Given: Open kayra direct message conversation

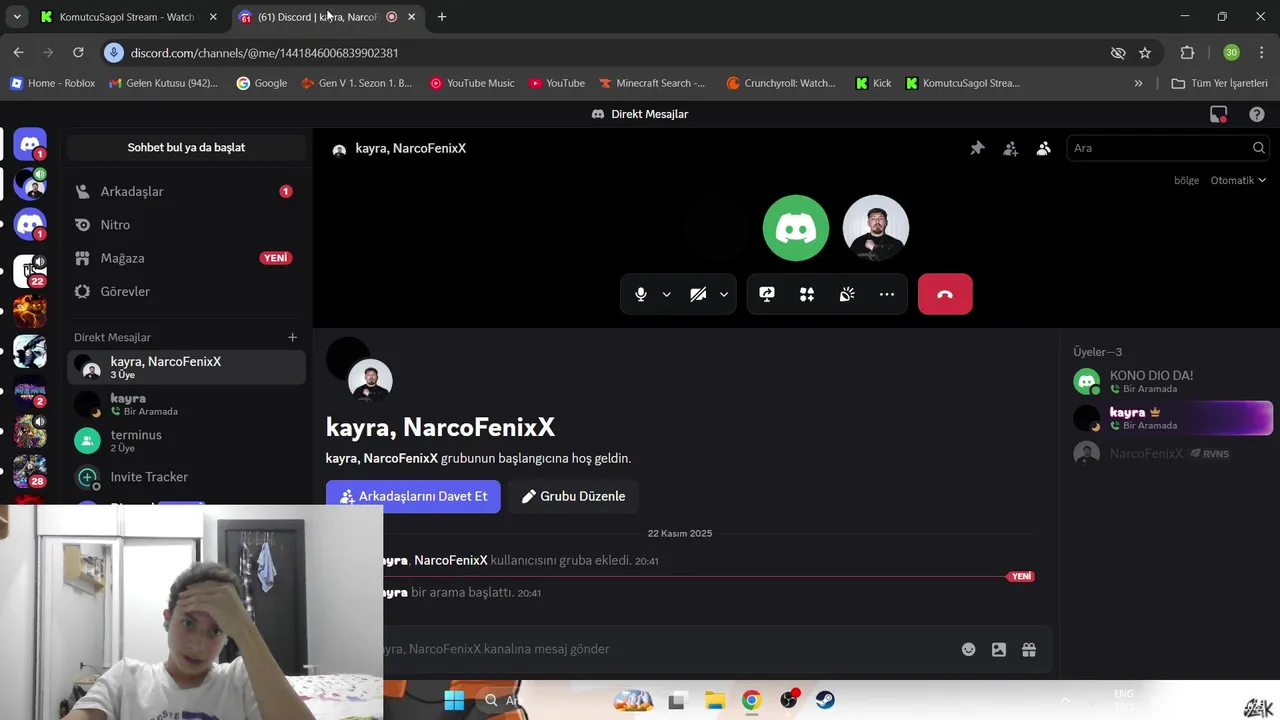Looking at the screenshot, I should (x=186, y=404).
